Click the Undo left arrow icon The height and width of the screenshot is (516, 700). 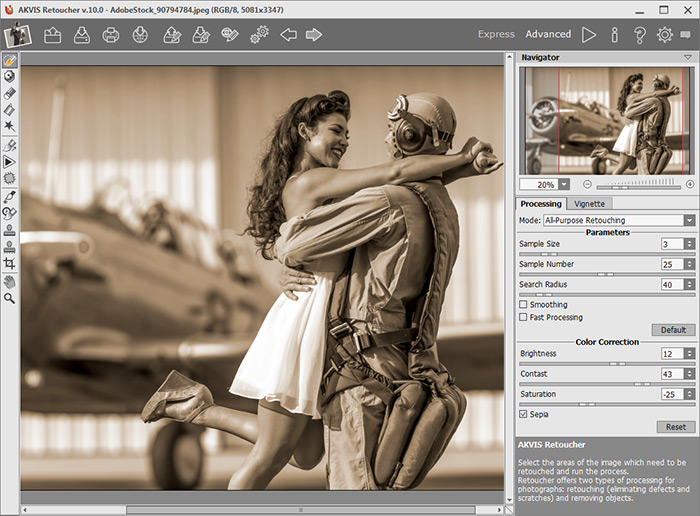288,35
